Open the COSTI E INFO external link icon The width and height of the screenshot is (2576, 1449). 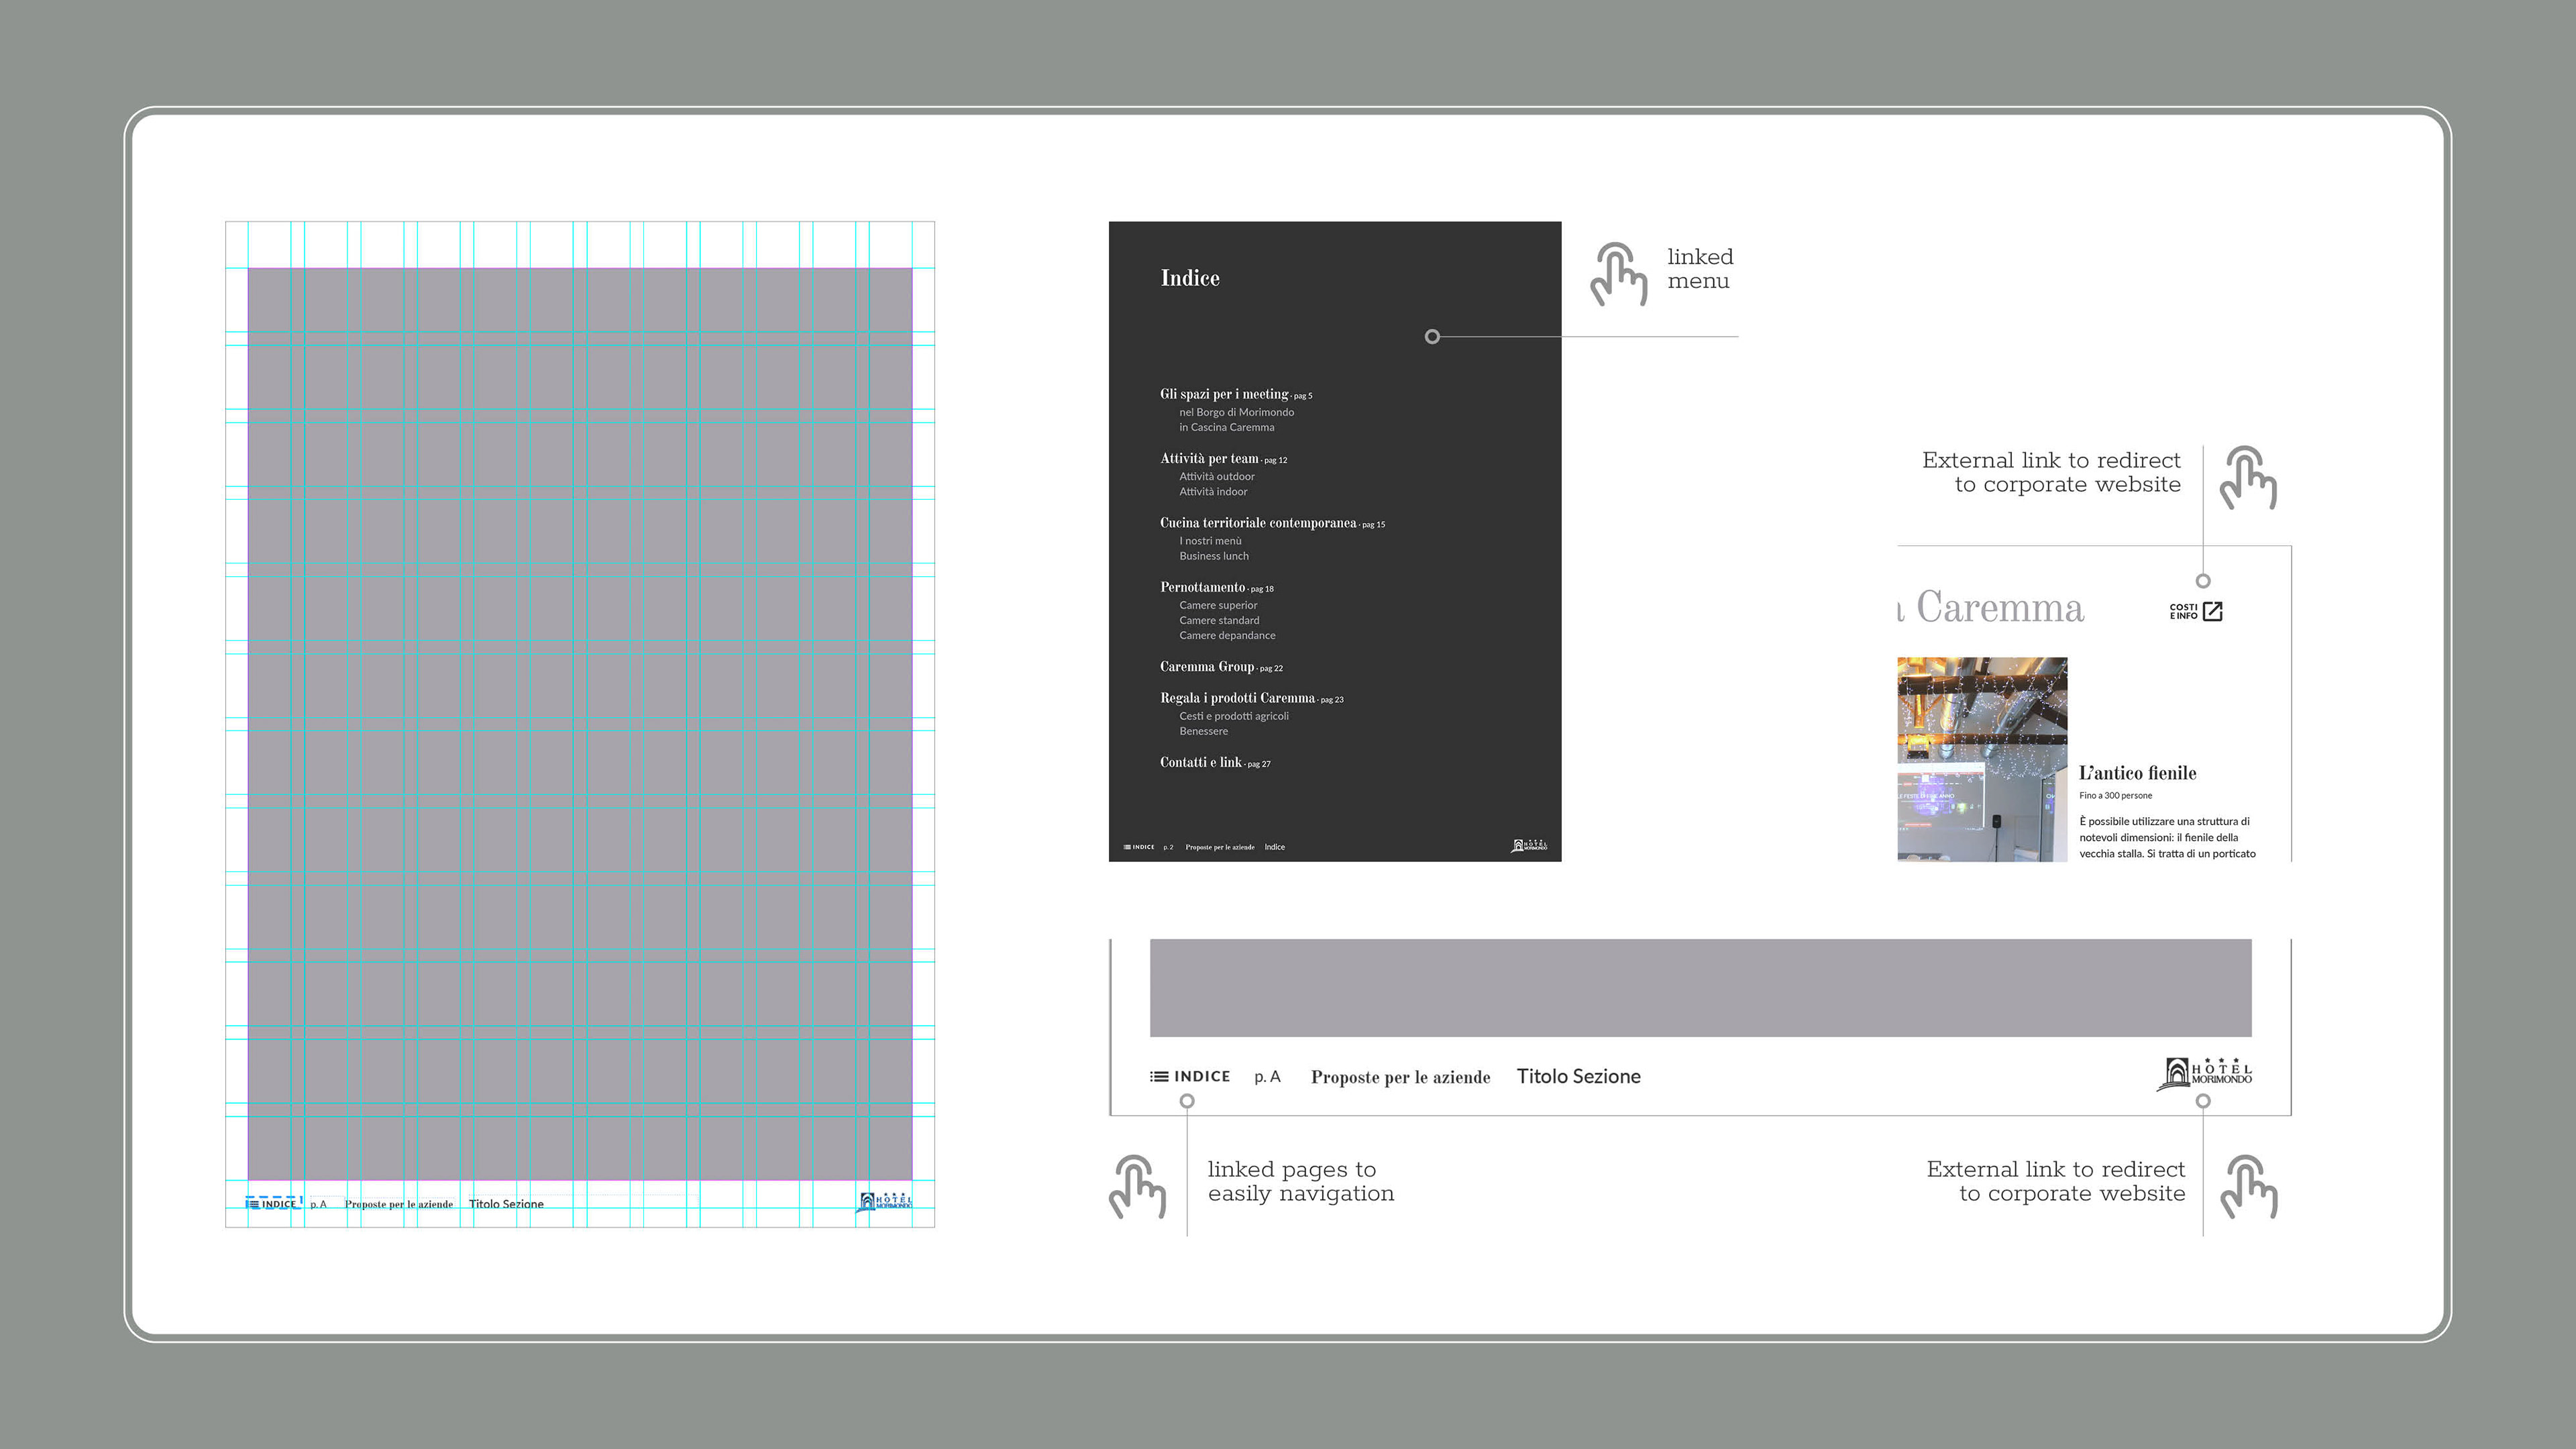pyautogui.click(x=2213, y=611)
